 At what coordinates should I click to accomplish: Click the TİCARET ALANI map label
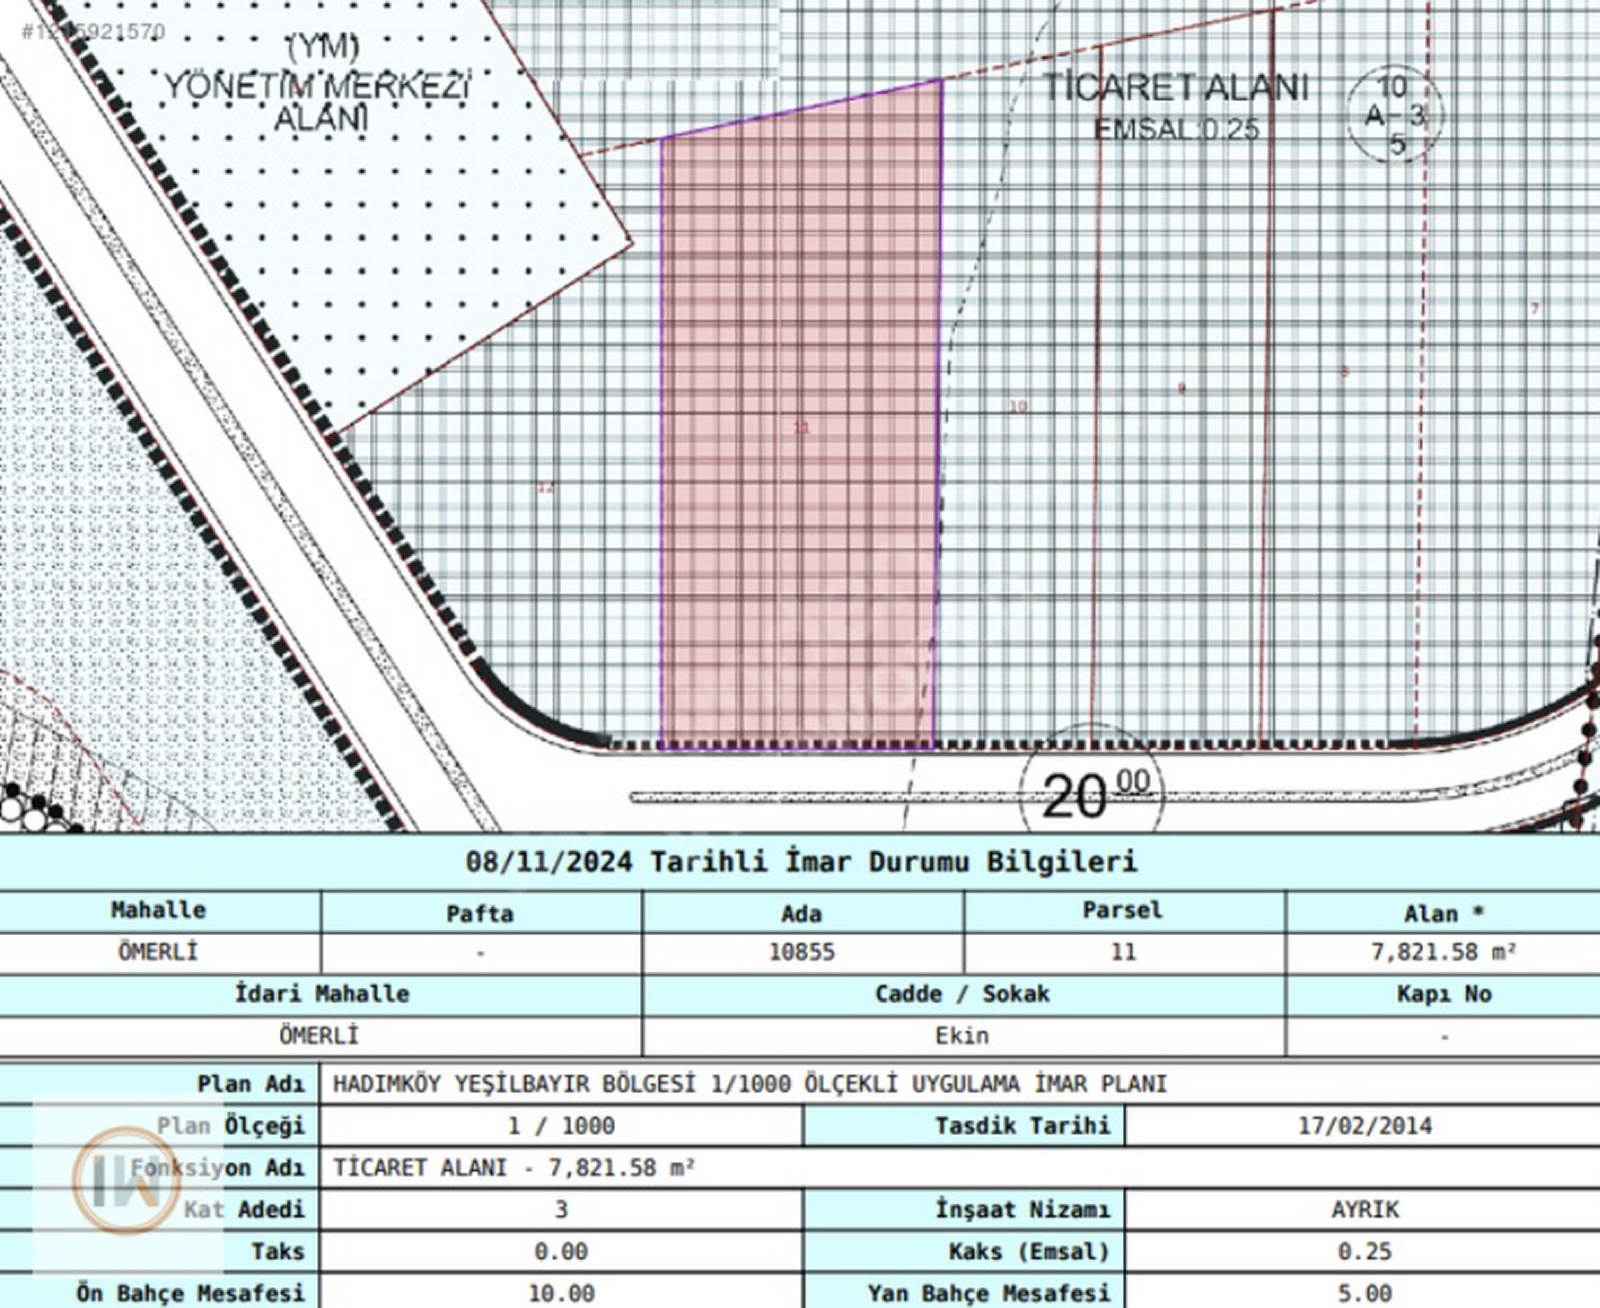point(1176,88)
